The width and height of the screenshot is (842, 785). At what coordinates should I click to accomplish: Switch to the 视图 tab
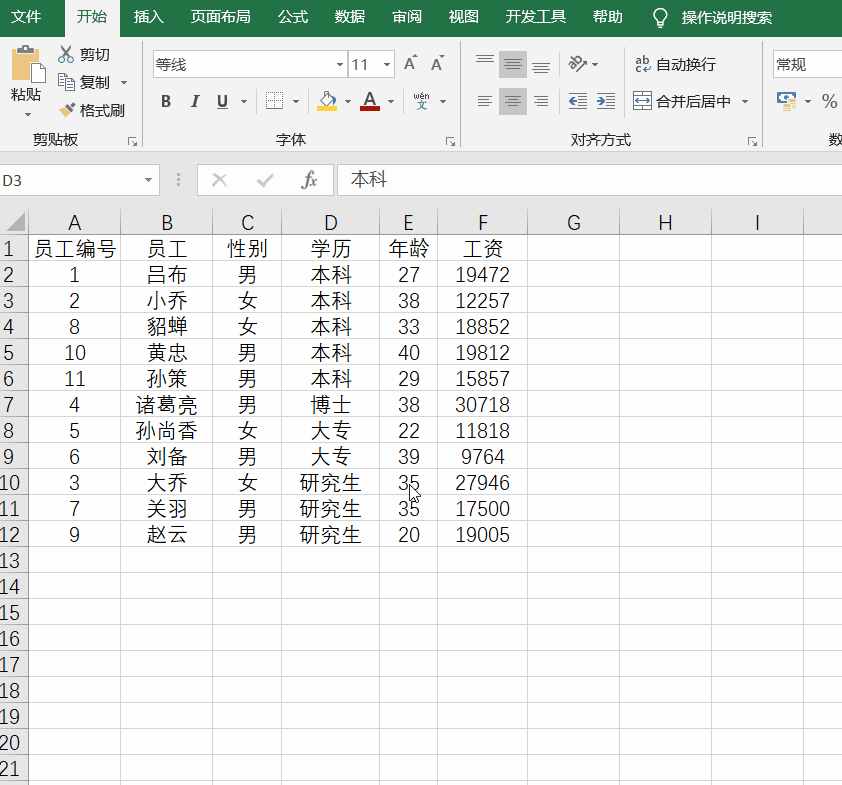(x=463, y=17)
